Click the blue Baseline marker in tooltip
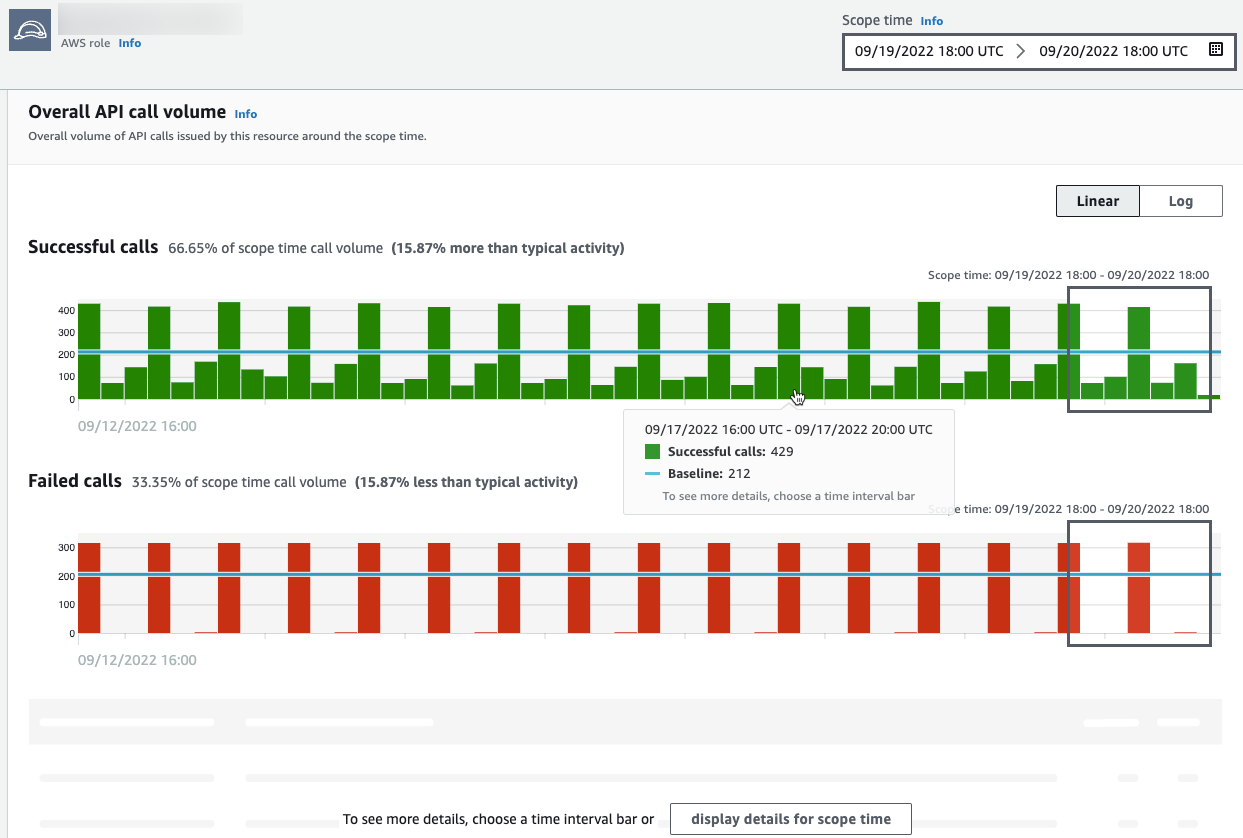This screenshot has height=838, width=1243. (653, 474)
